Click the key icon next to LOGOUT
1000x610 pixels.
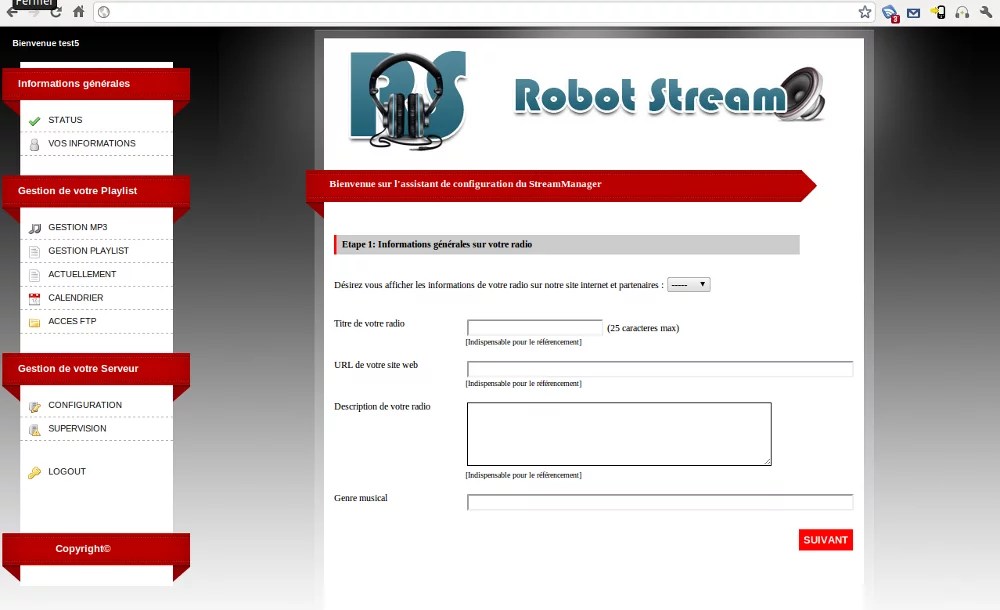click(34, 472)
